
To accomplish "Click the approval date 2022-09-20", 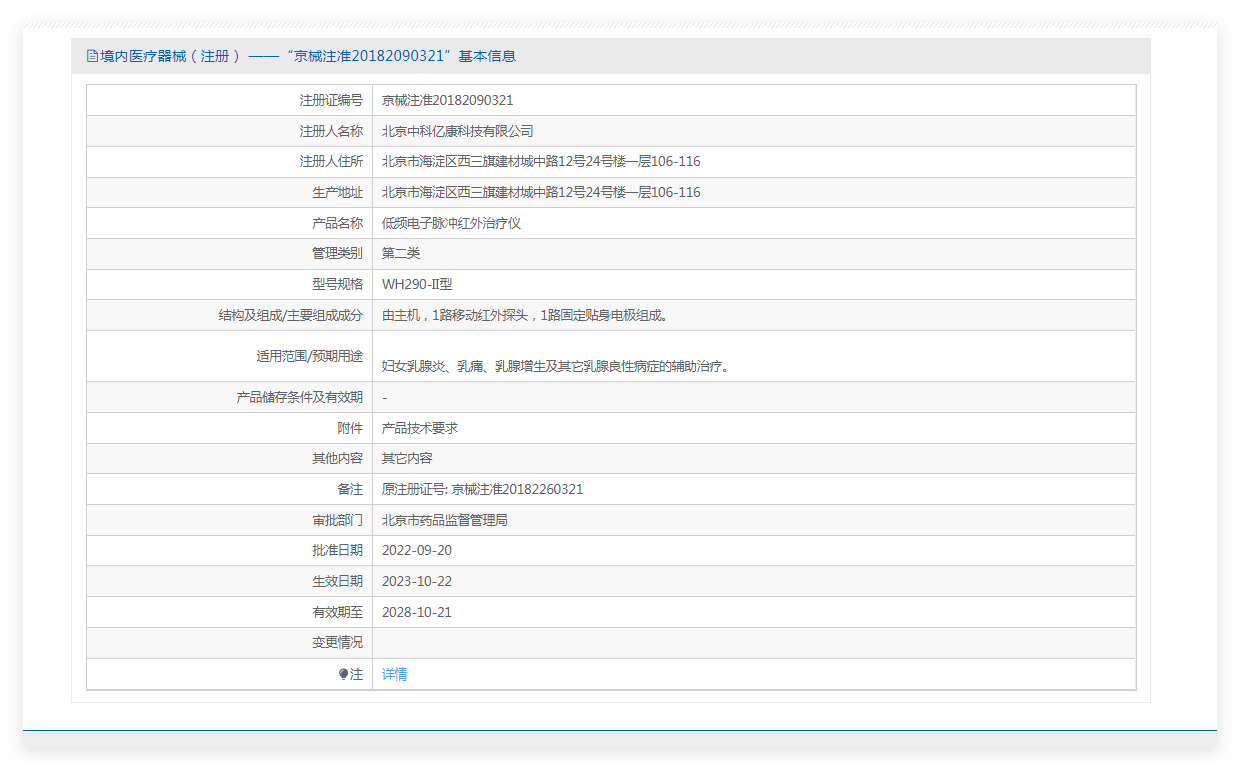I will point(417,550).
